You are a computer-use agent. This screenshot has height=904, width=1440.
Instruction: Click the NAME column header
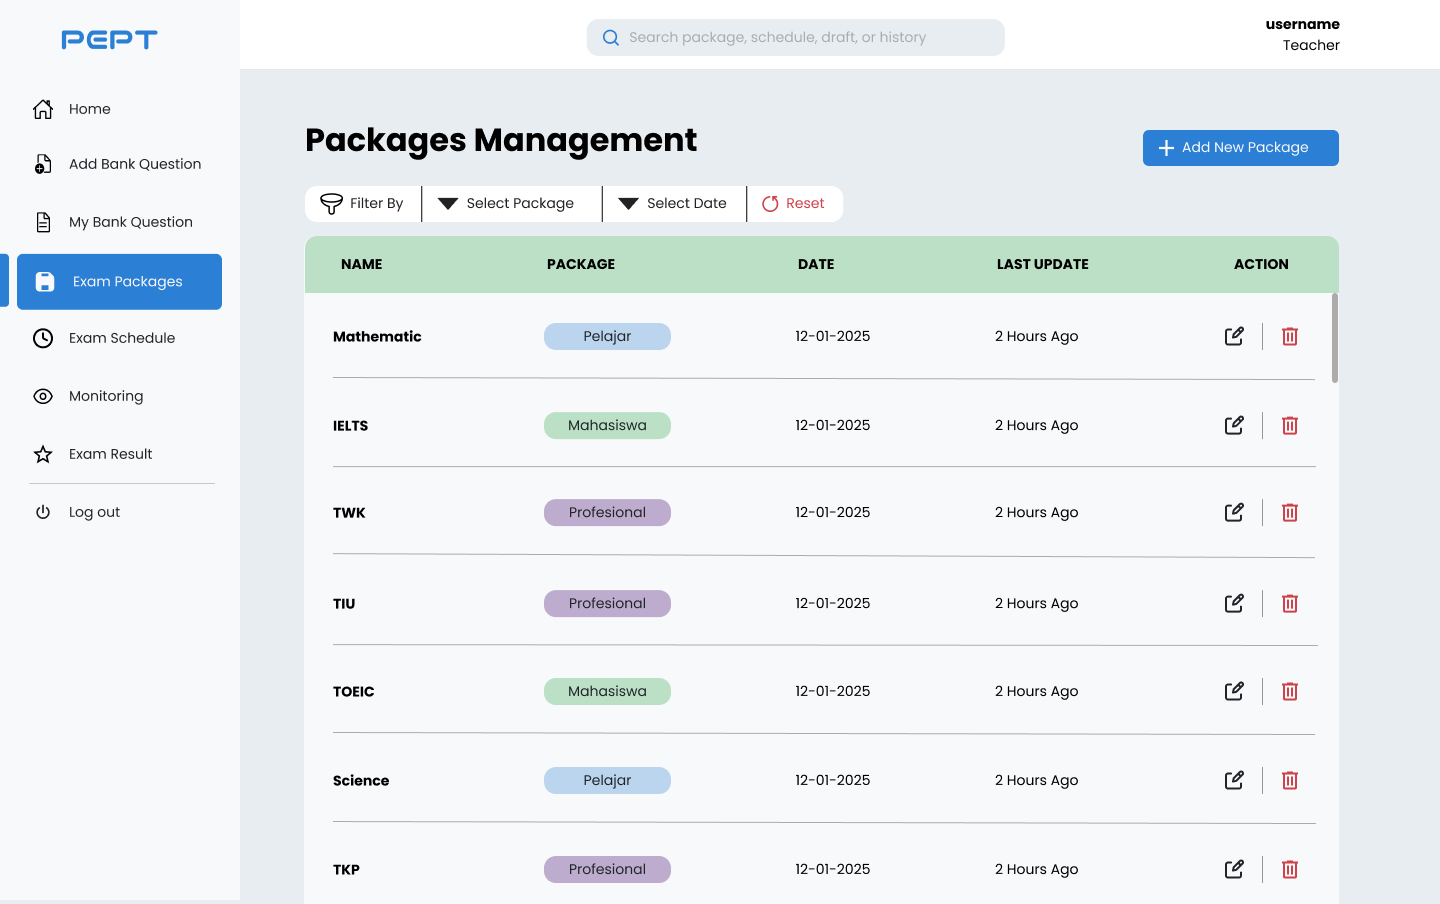[x=362, y=264]
